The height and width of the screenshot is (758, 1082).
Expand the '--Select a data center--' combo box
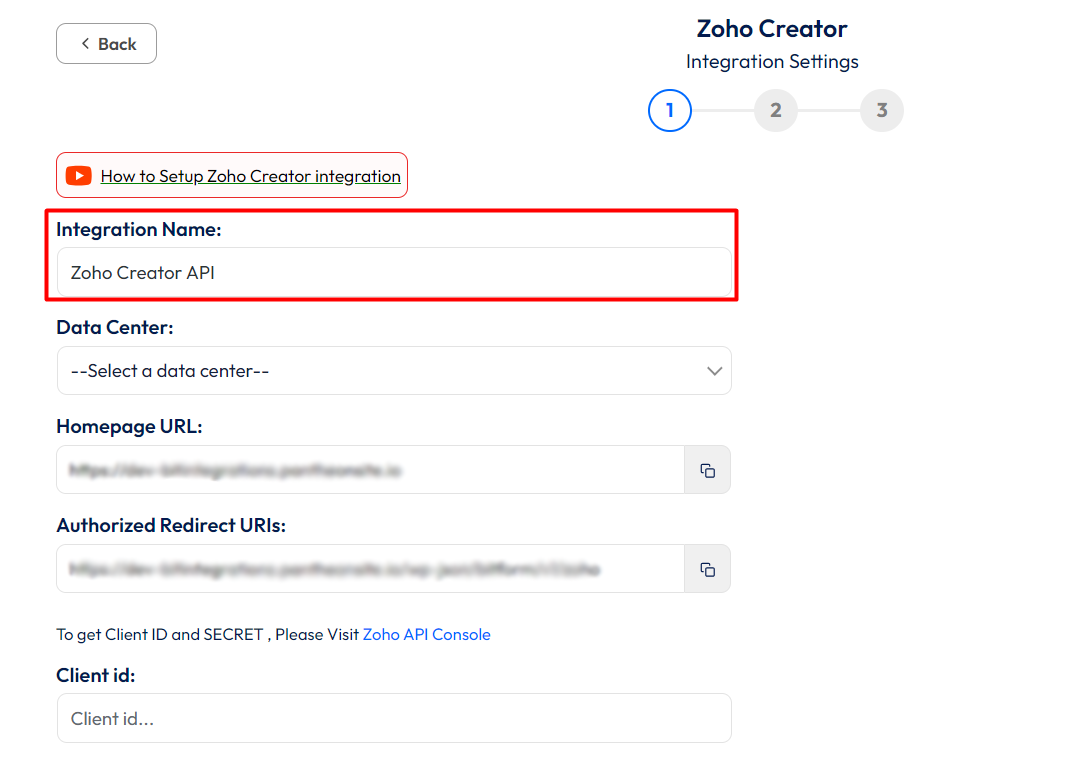click(x=394, y=370)
